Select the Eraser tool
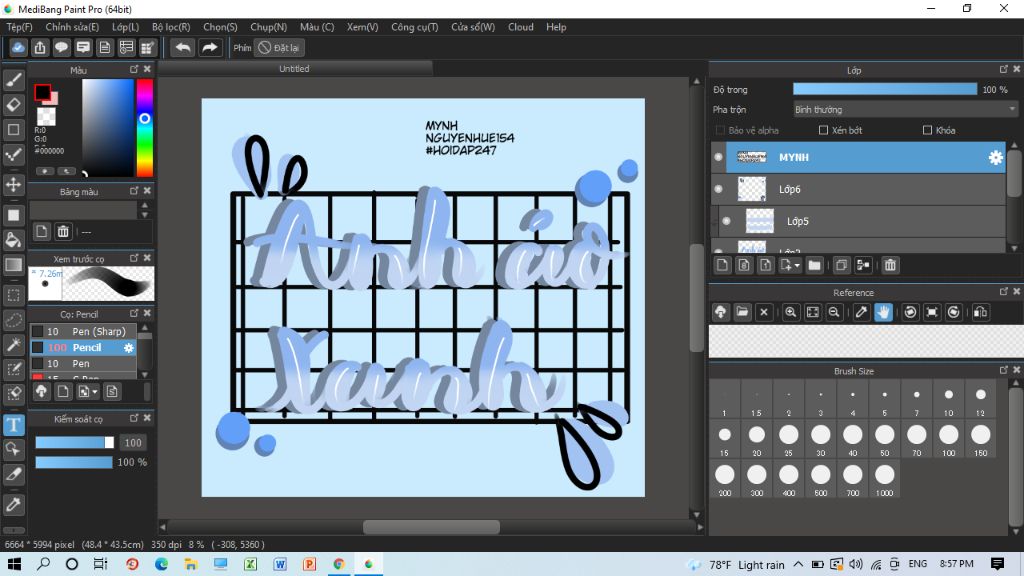 click(14, 104)
